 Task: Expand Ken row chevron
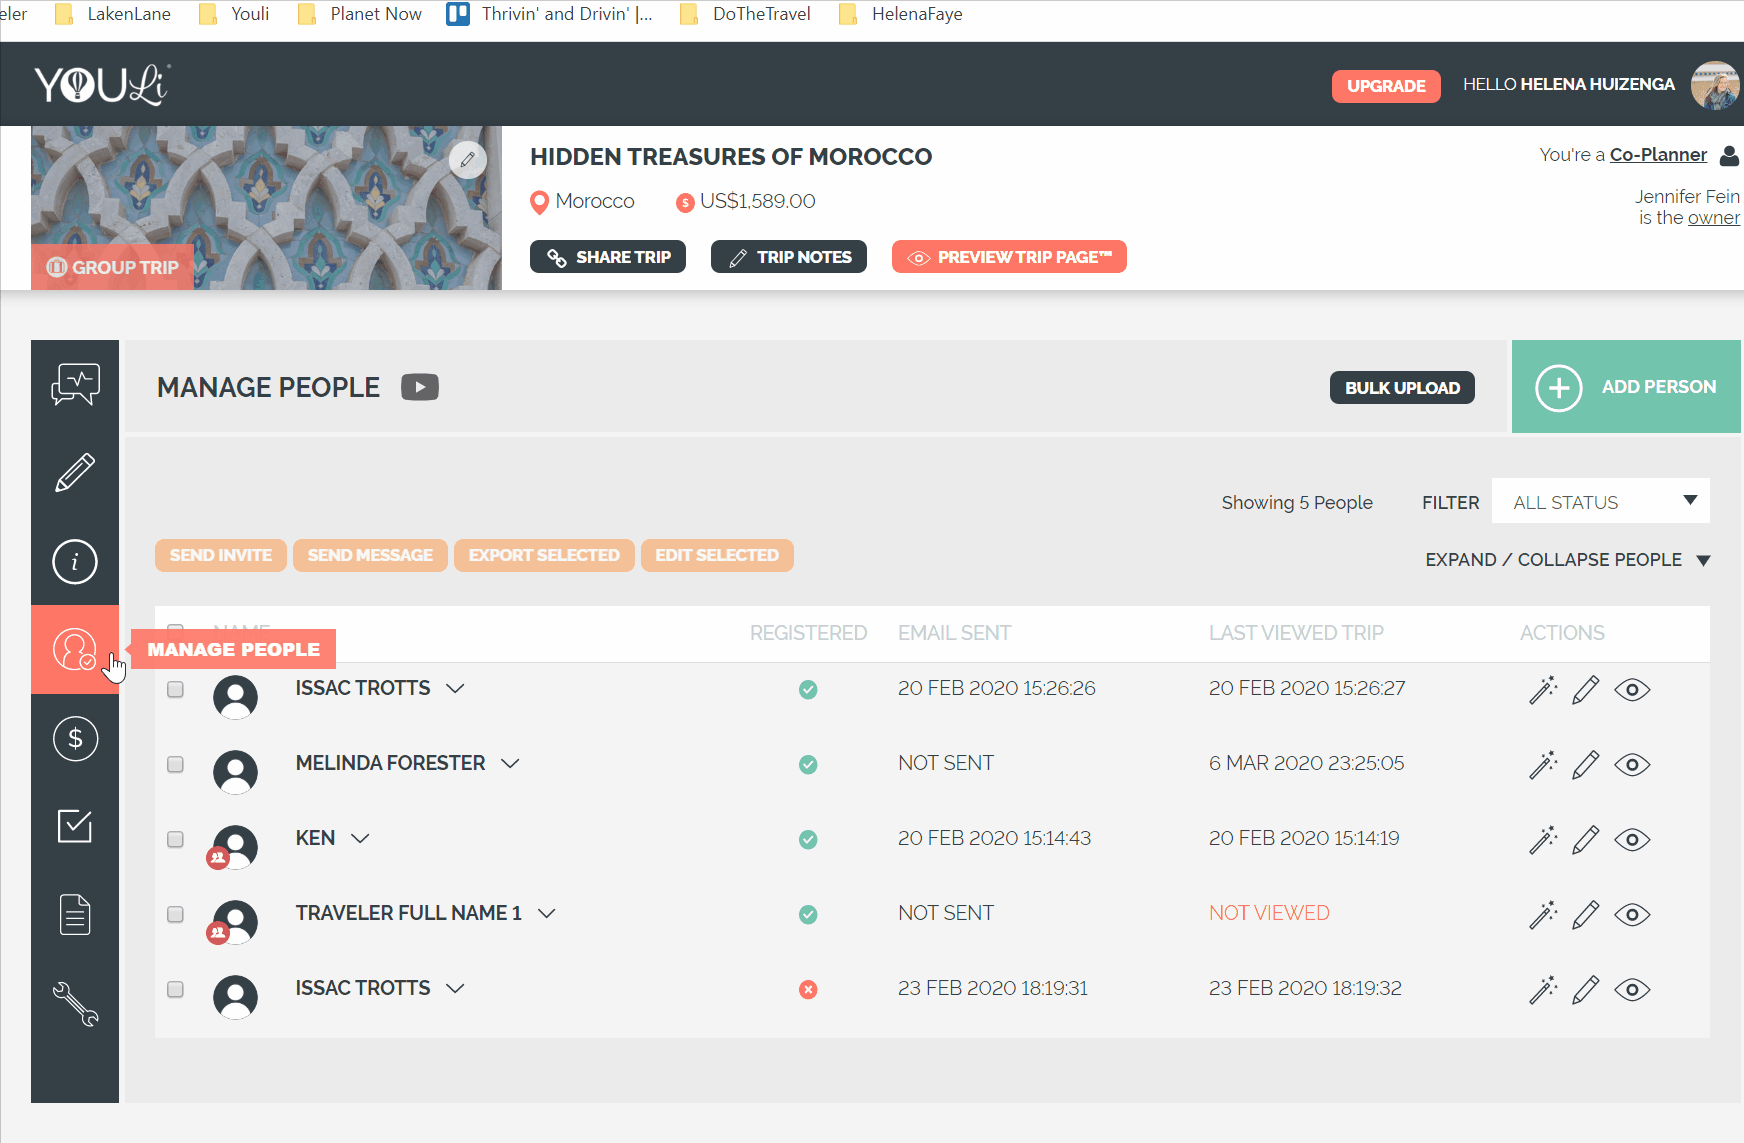[360, 838]
